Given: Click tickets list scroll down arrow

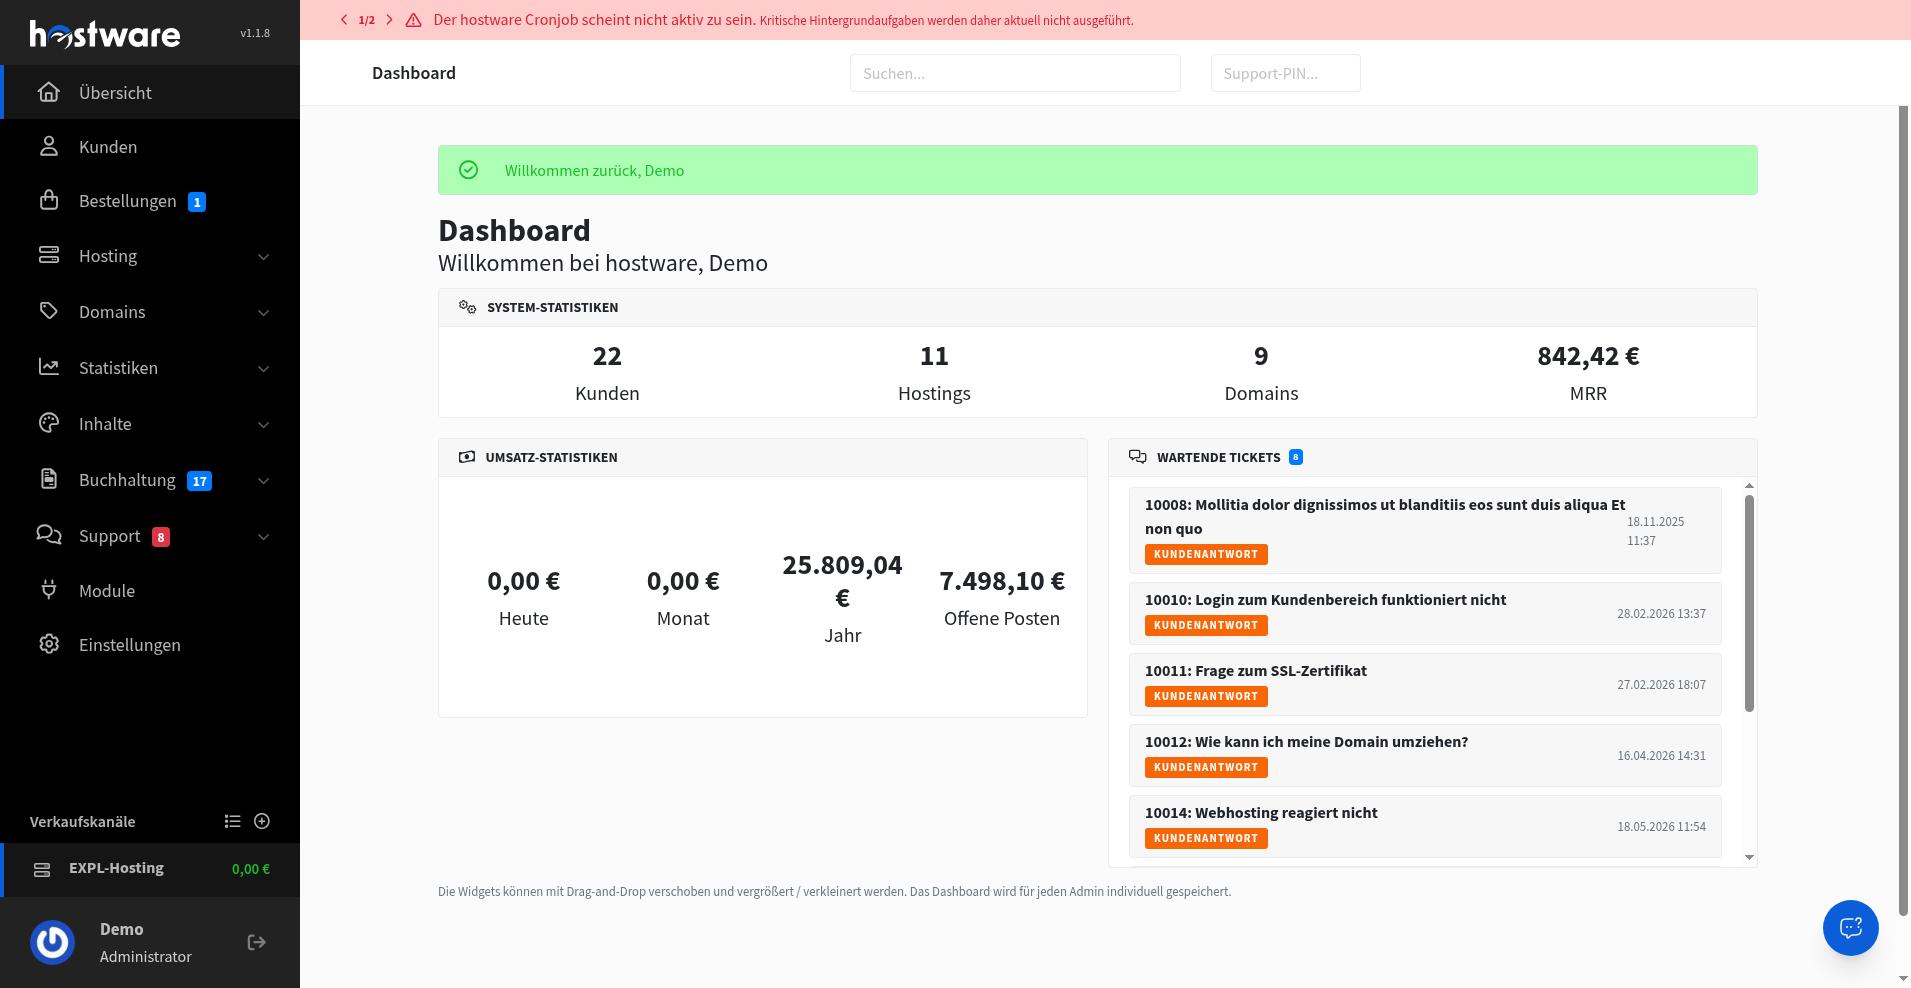Looking at the screenshot, I should click(x=1749, y=857).
